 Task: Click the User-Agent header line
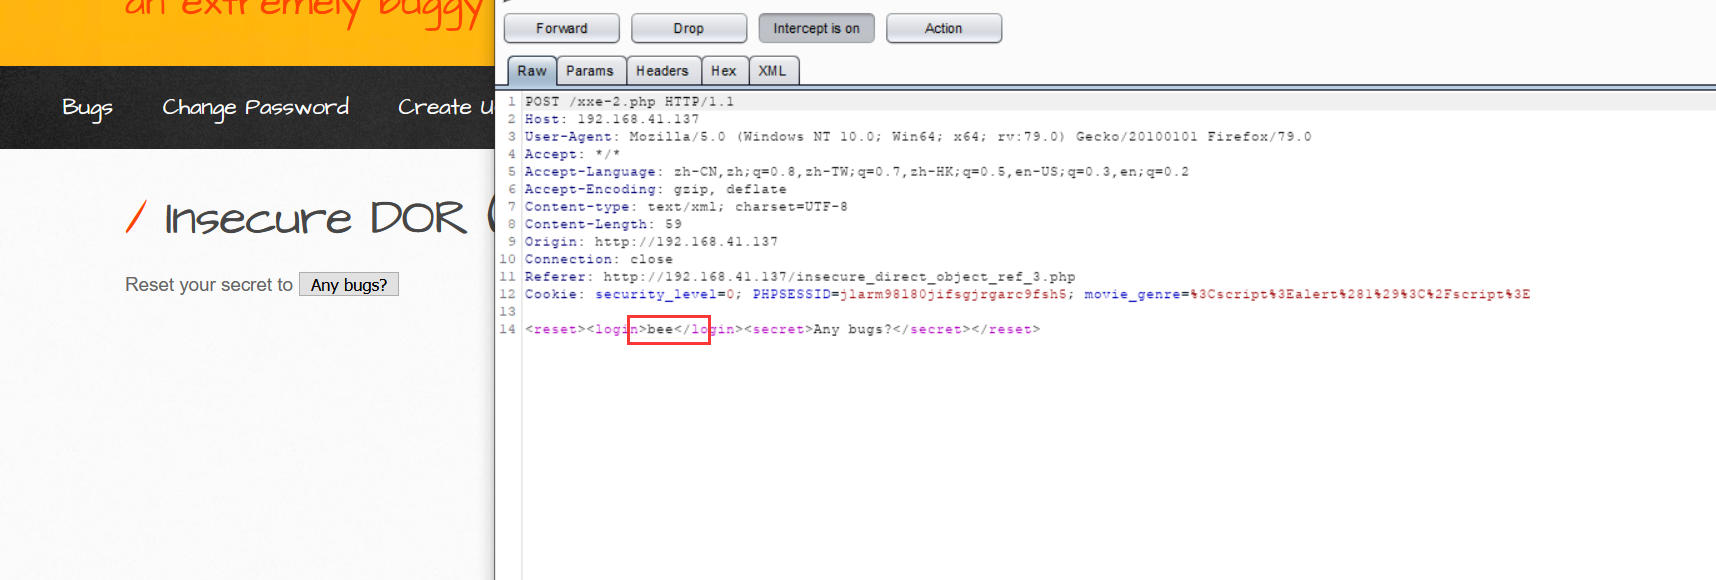[x=918, y=137]
